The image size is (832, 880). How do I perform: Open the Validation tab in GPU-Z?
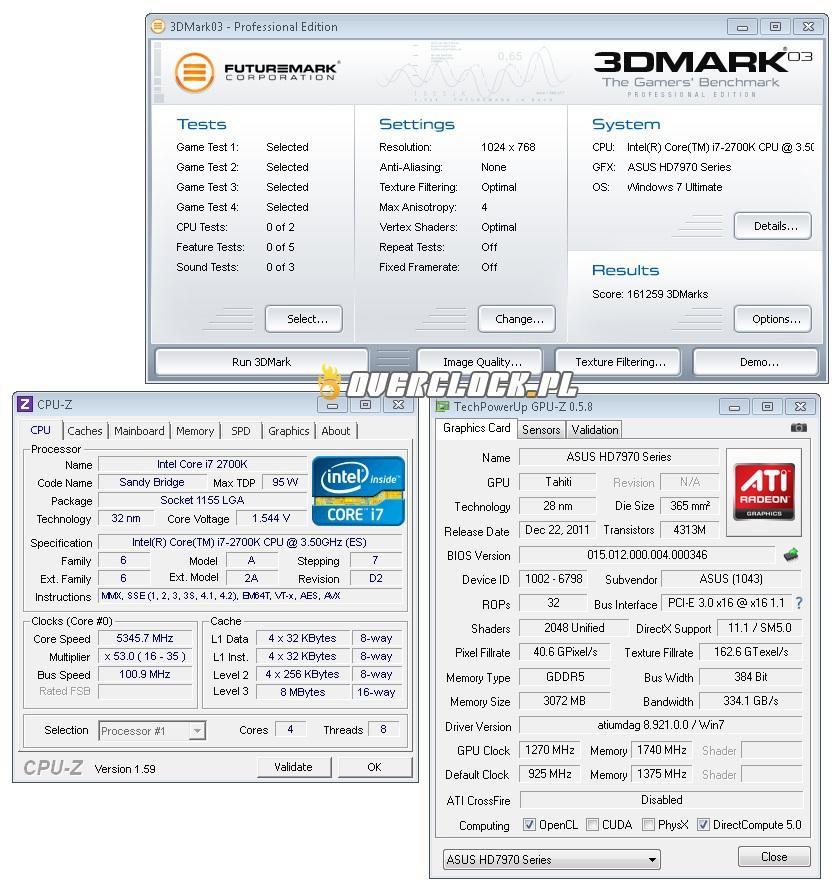pos(595,430)
